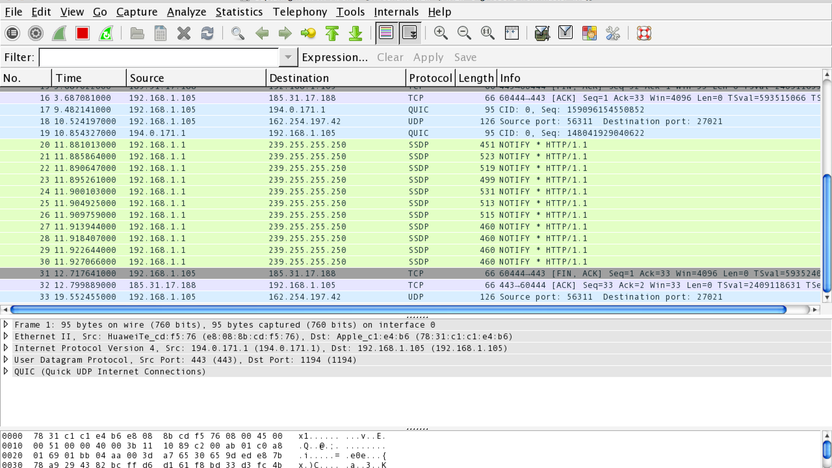This screenshot has width=832, height=468.
Task: Sort packets by Destination column
Action: pos(336,78)
